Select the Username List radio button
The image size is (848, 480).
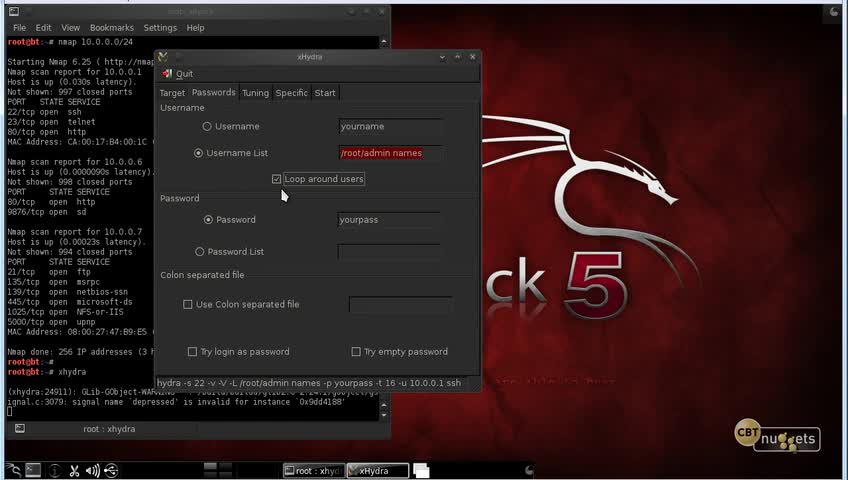pos(198,154)
